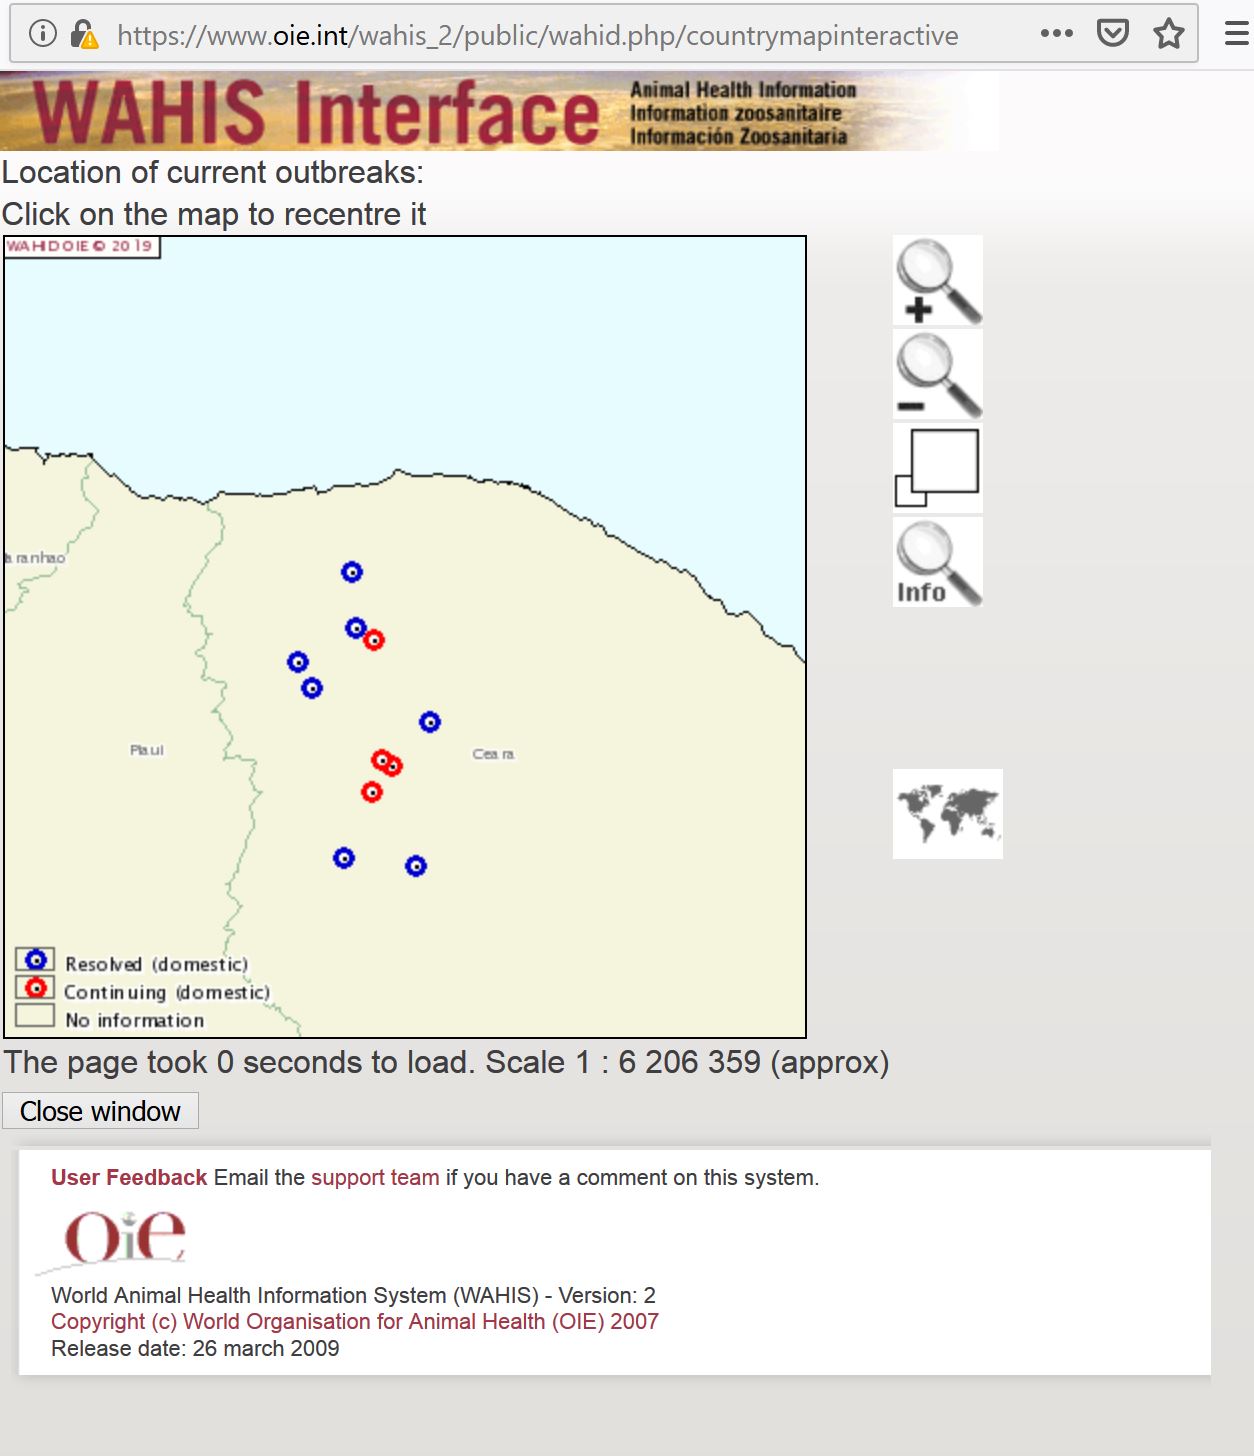1254x1456 pixels.
Task: Focus the browser address bar URL
Action: (x=538, y=35)
